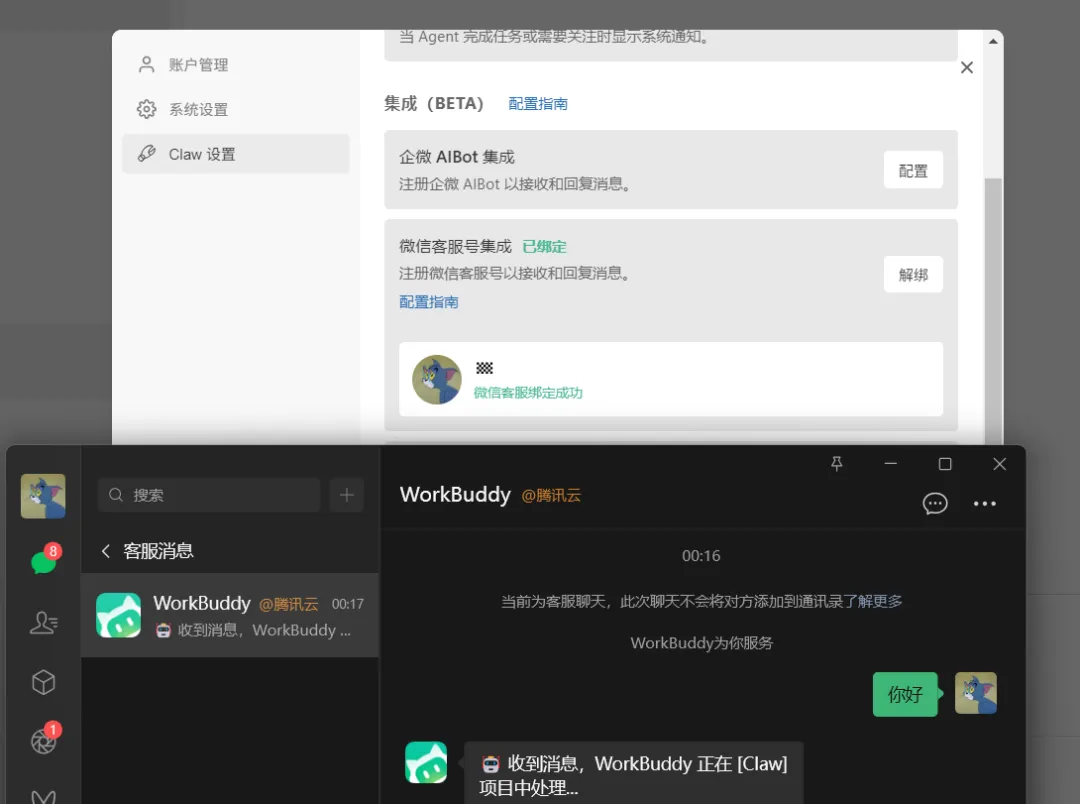
Task: Click 了解更多 link in chat notice
Action: tap(872, 601)
